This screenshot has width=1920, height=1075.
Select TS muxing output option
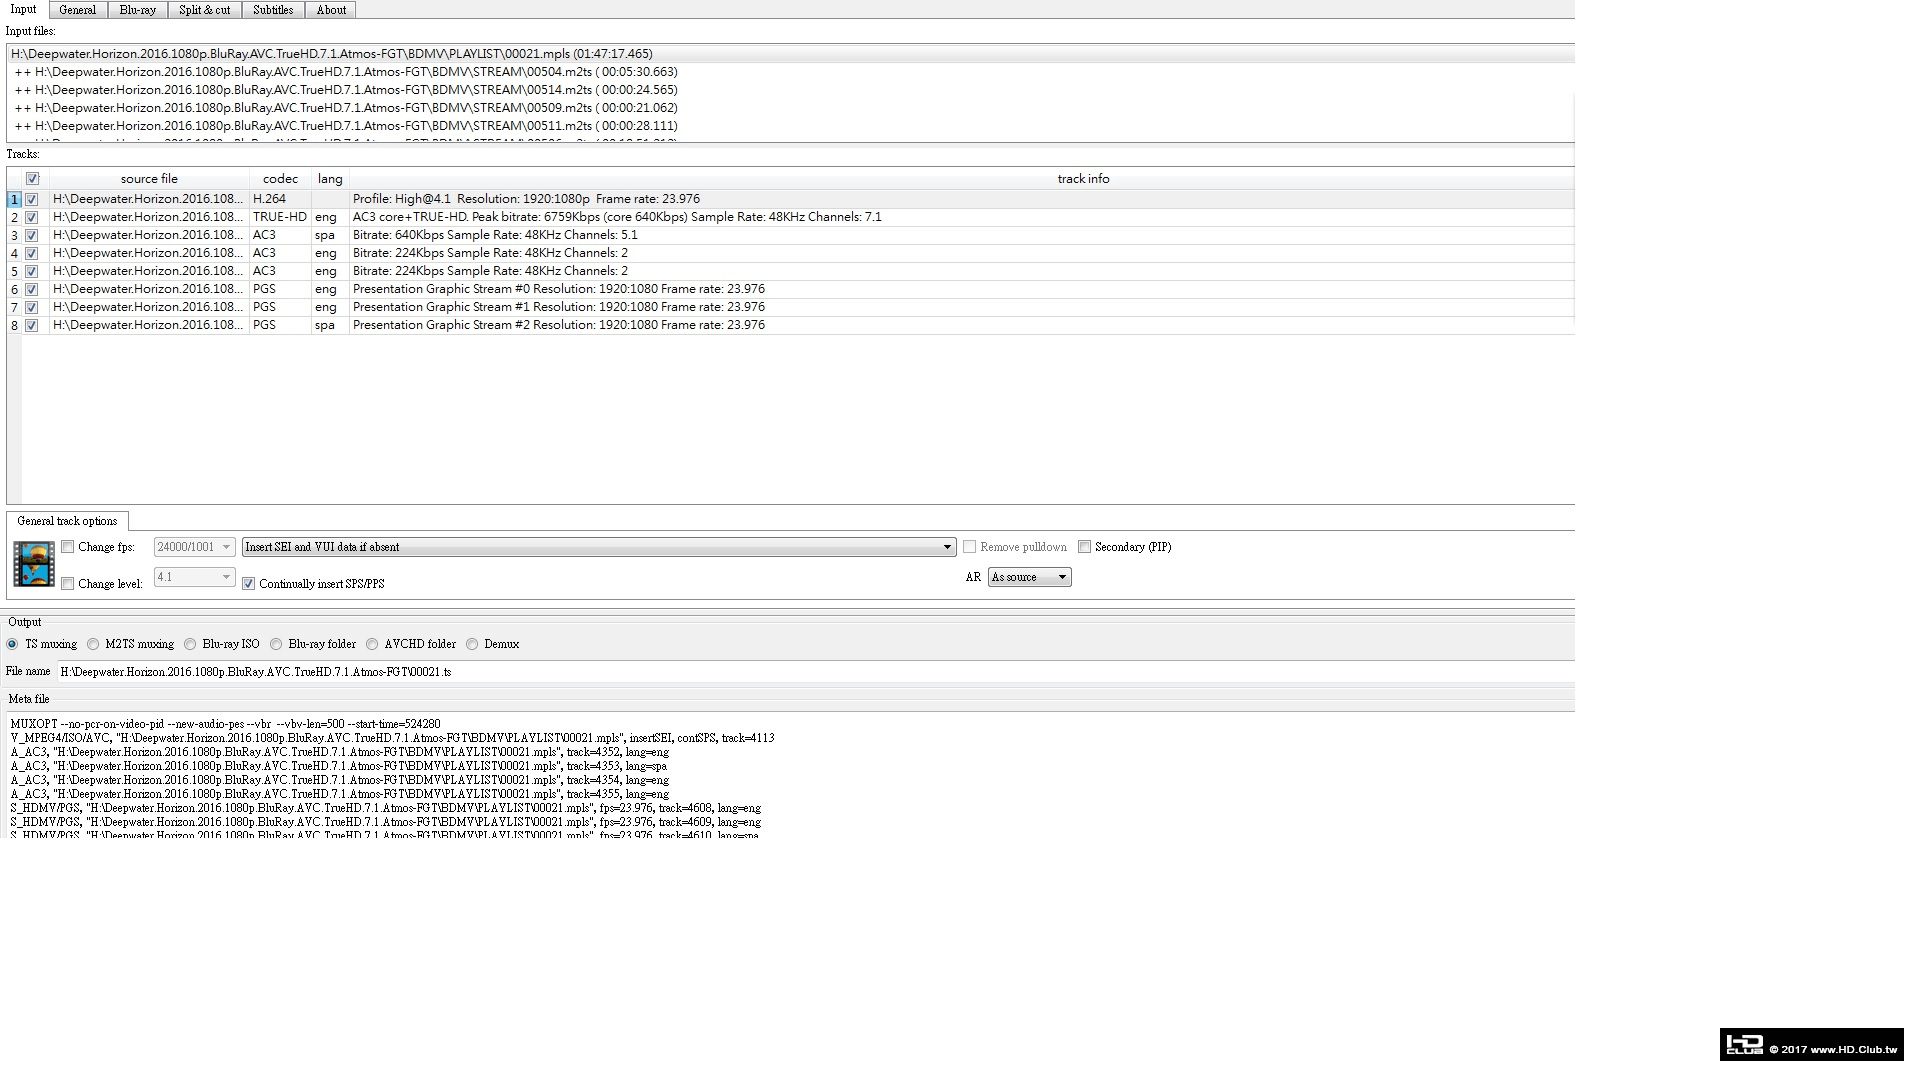point(12,644)
